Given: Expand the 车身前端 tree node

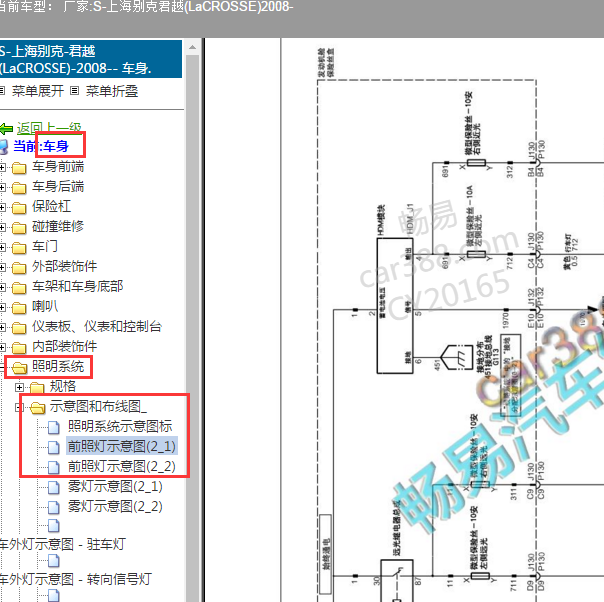Looking at the screenshot, I should [2, 167].
